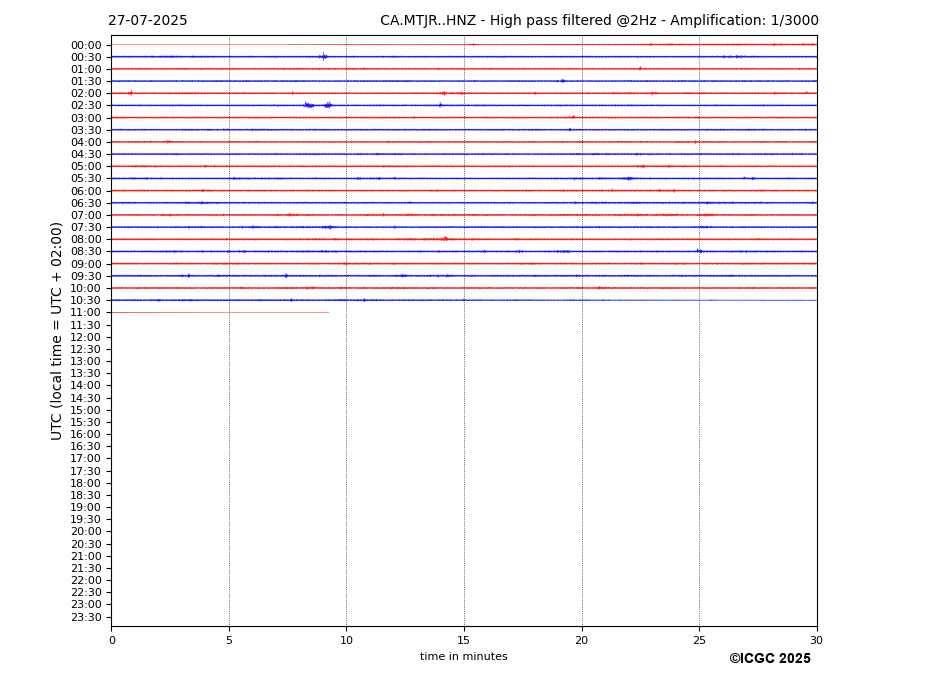Click the 20:00 time row label
This screenshot has height=696, width=927.
coord(86,532)
